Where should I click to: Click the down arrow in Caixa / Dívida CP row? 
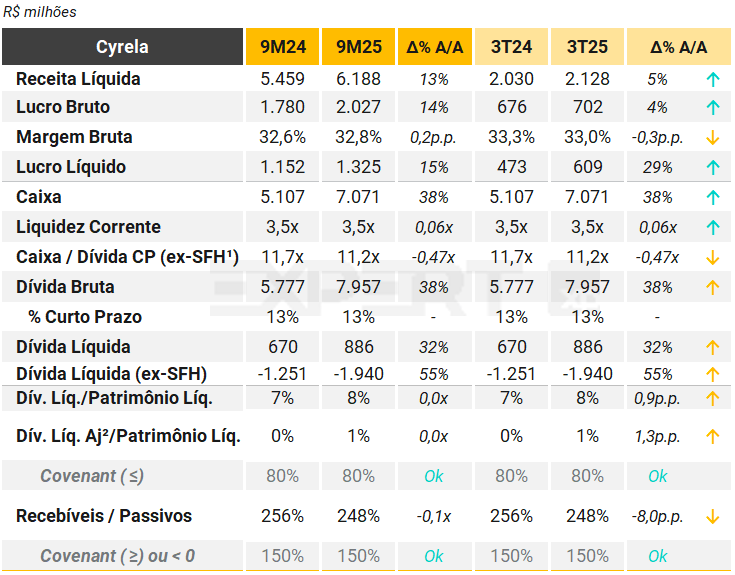click(x=713, y=257)
